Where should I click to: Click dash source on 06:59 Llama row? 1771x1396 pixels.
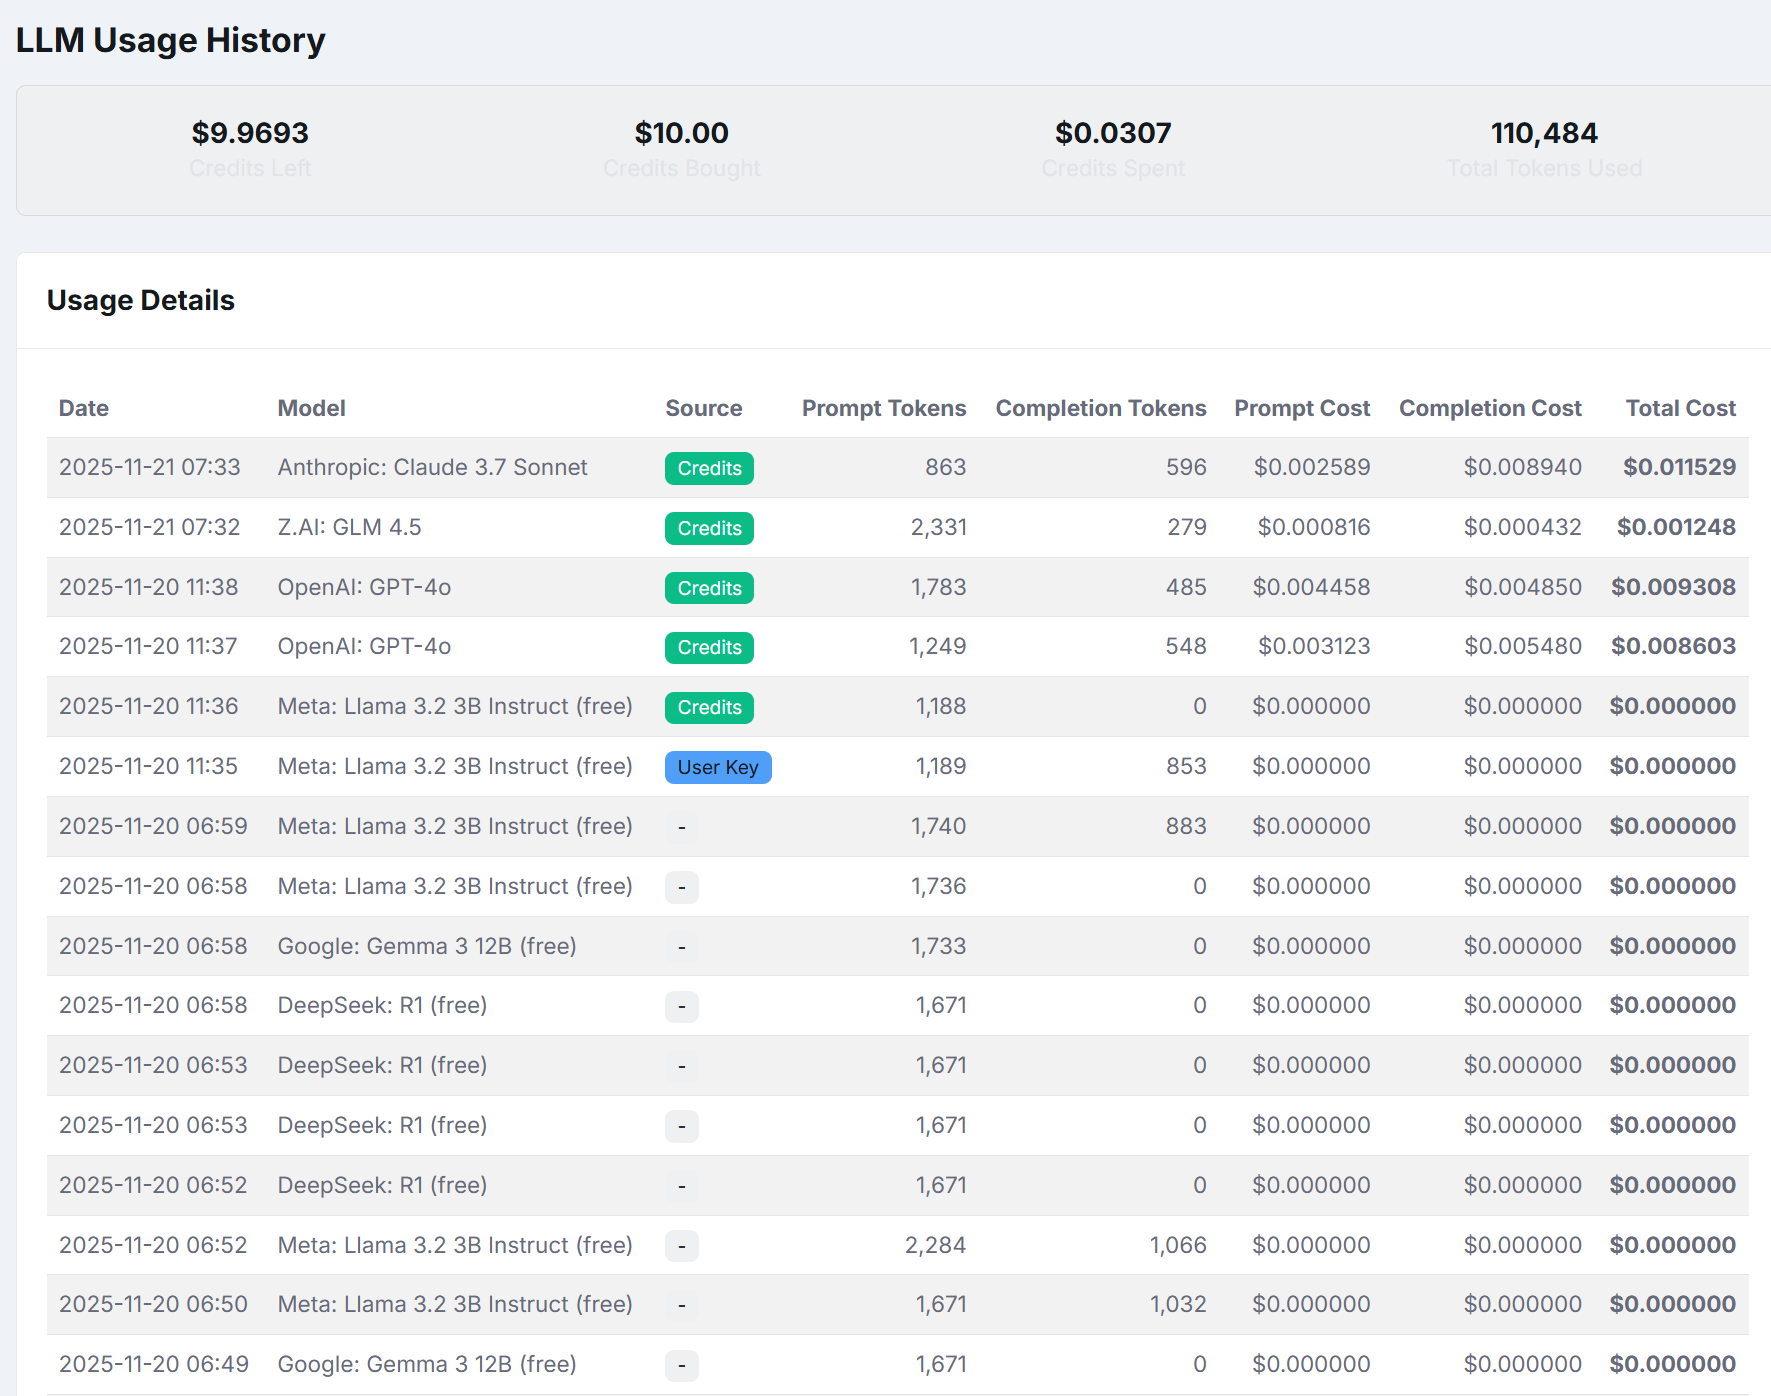(682, 827)
